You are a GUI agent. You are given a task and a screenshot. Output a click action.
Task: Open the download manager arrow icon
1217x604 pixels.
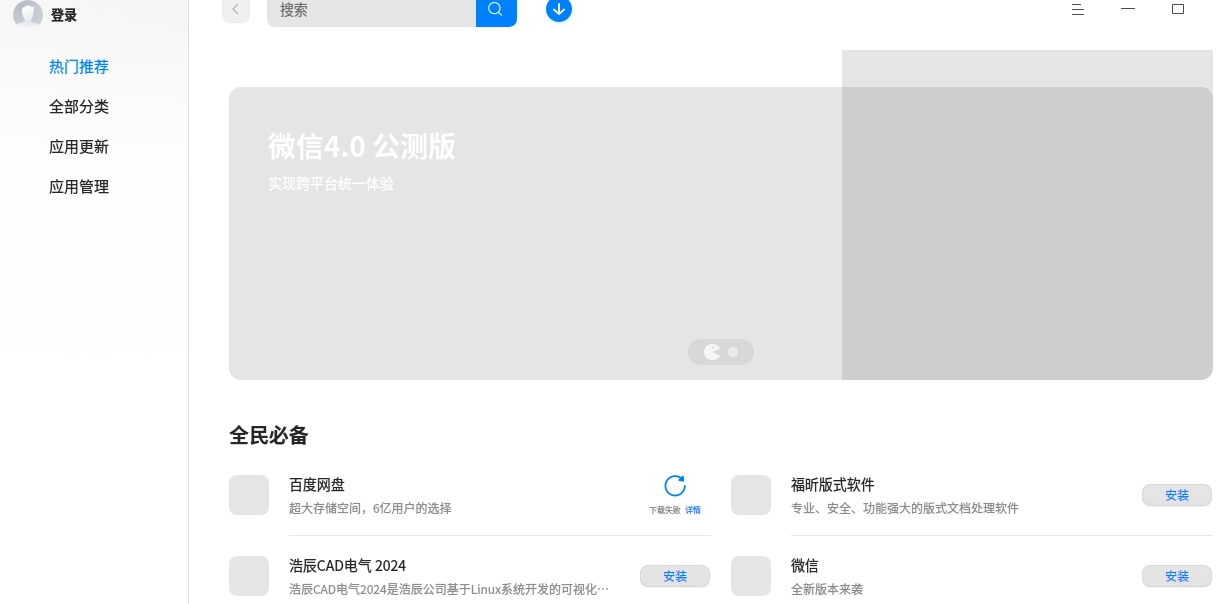[x=559, y=10]
